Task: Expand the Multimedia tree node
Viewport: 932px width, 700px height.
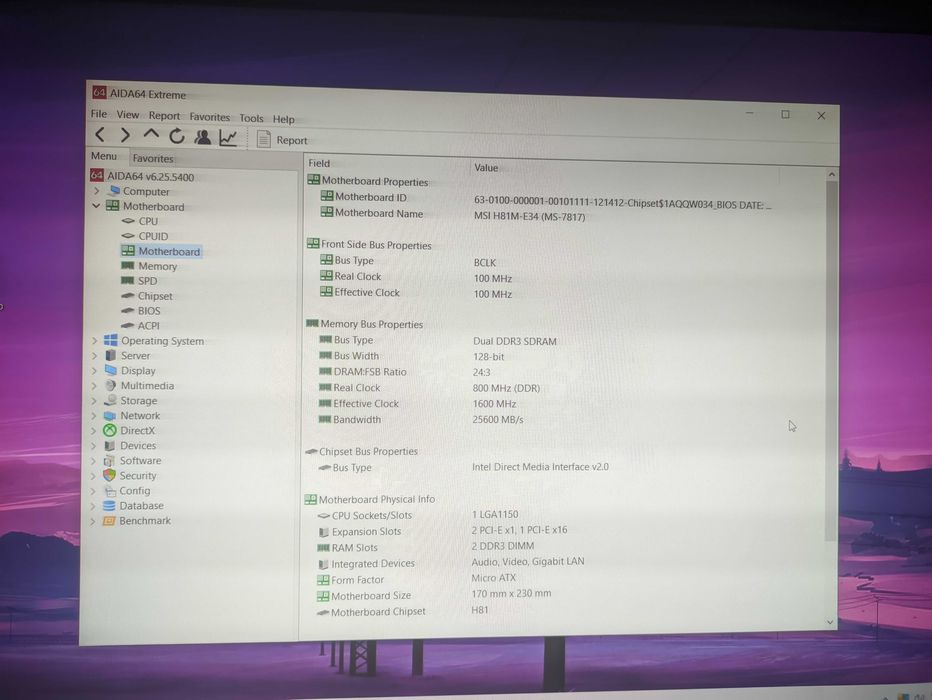Action: 95,385
